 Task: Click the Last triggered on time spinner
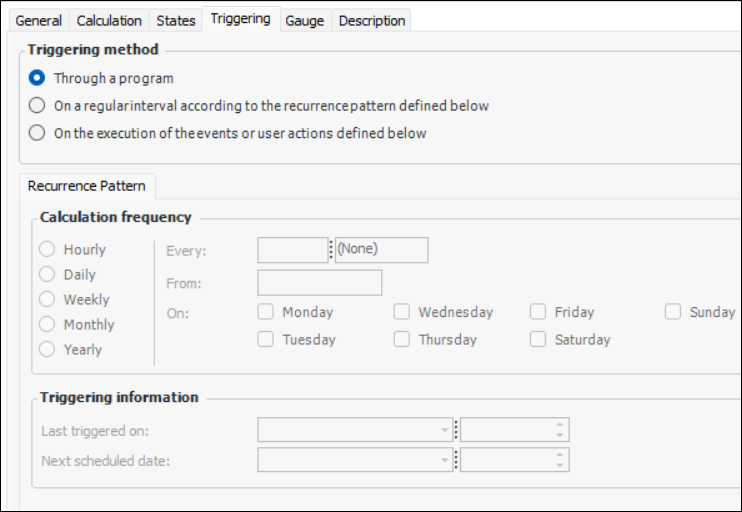click(x=560, y=431)
